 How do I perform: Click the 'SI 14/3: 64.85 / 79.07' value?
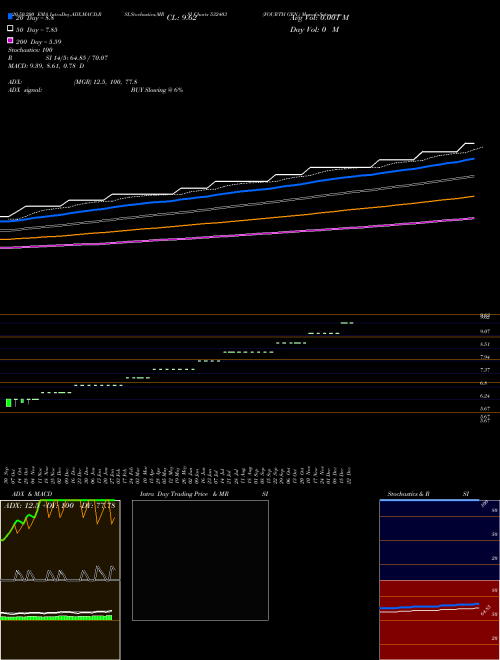tap(77, 58)
